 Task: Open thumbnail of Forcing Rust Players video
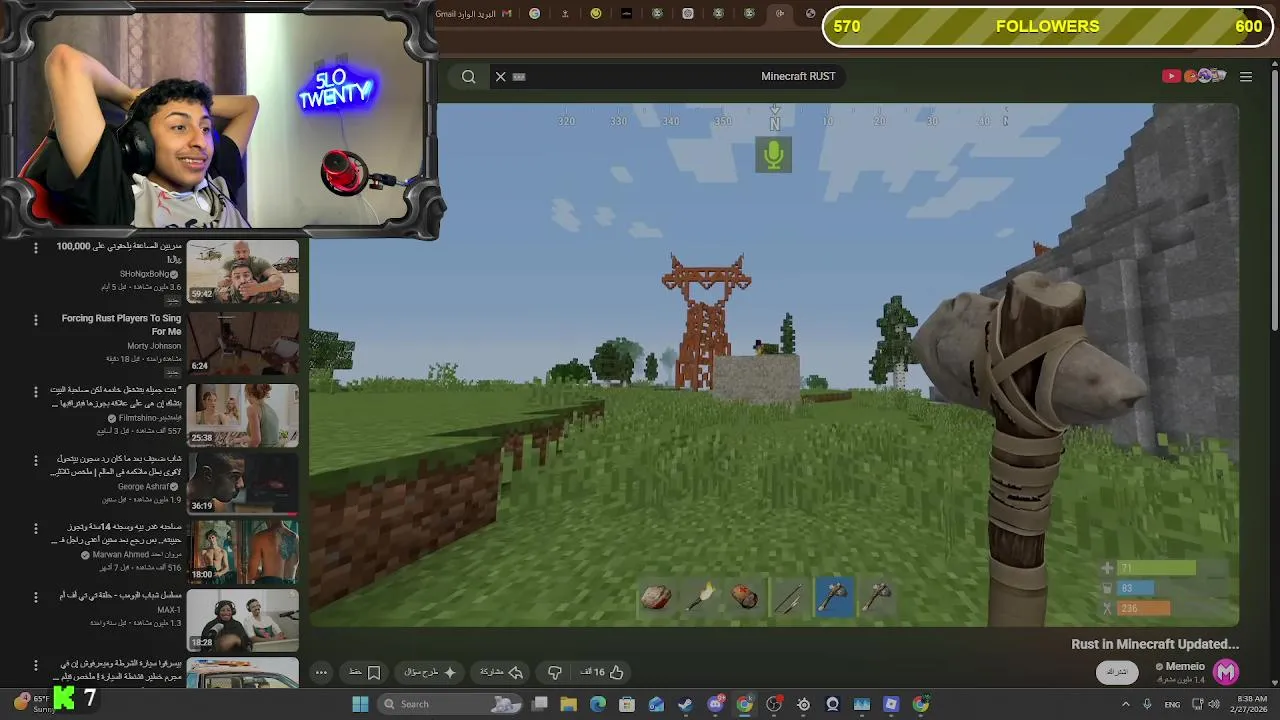point(243,343)
